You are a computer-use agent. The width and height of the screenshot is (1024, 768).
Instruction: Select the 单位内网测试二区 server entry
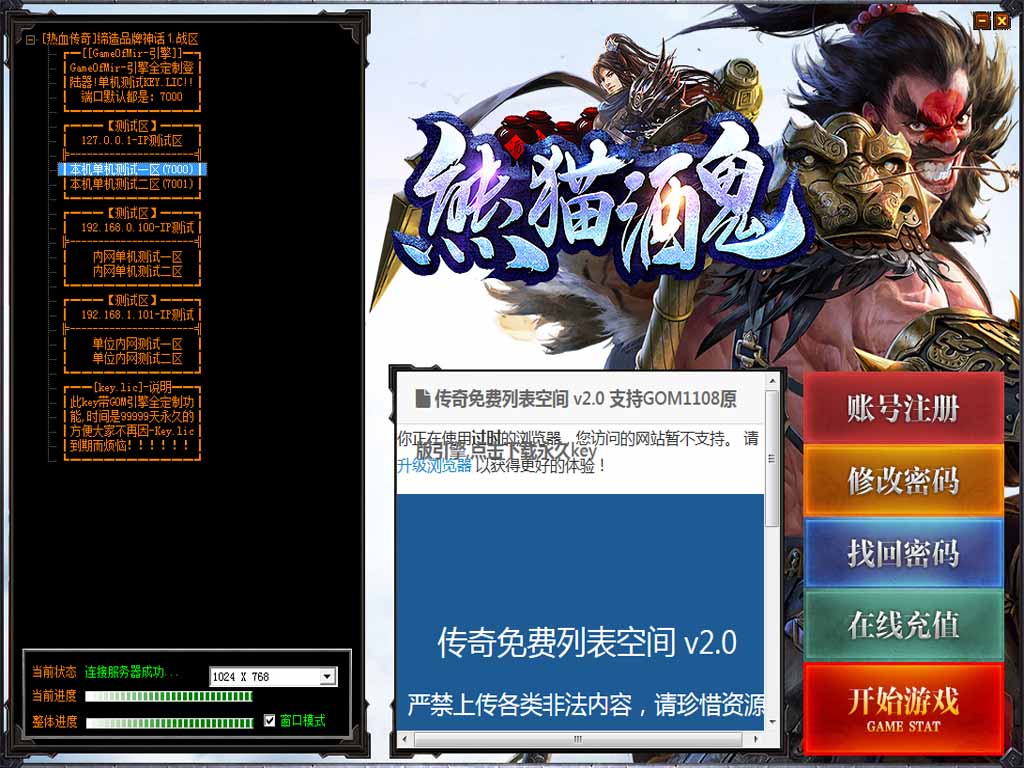(138, 359)
